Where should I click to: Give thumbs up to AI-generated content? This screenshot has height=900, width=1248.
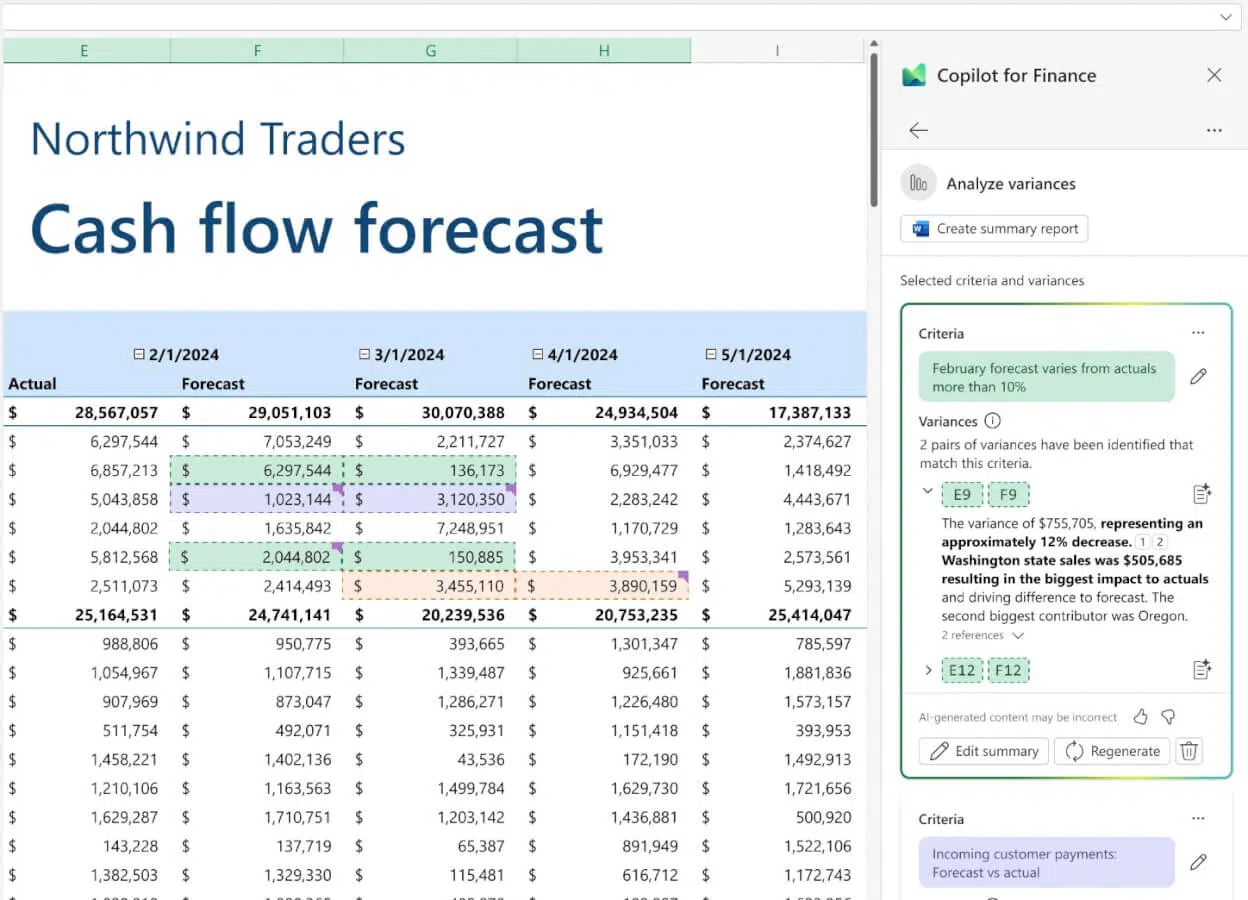tap(1140, 717)
